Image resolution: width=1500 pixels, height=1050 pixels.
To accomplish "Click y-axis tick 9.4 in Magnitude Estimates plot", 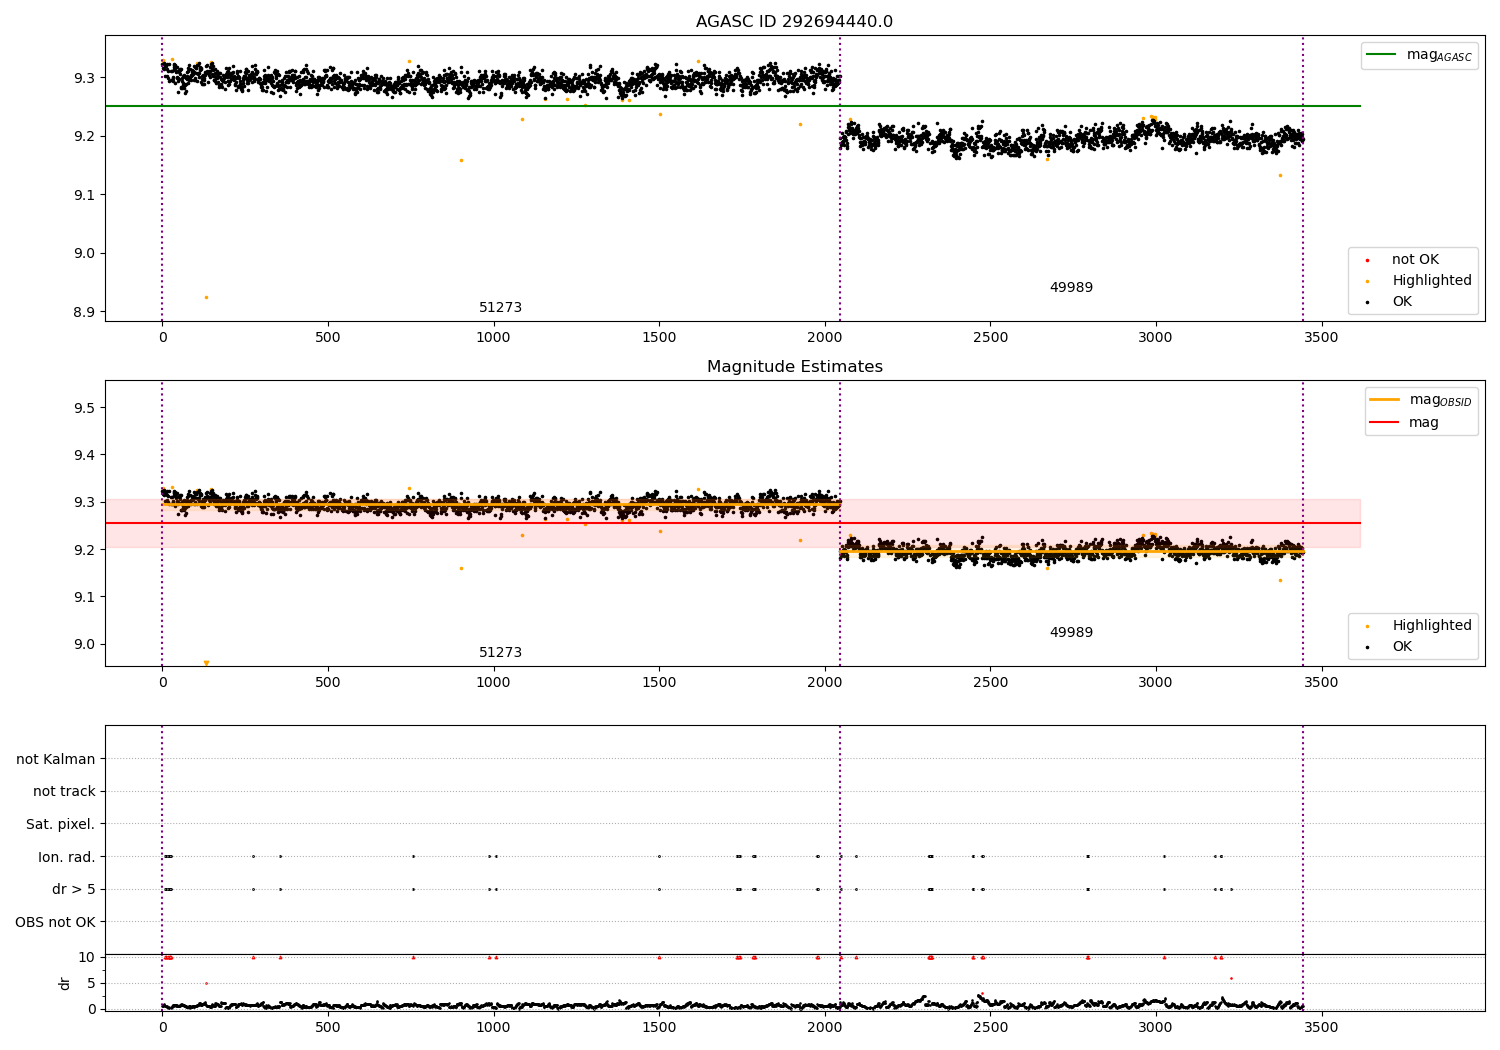I will pyautogui.click(x=82, y=455).
